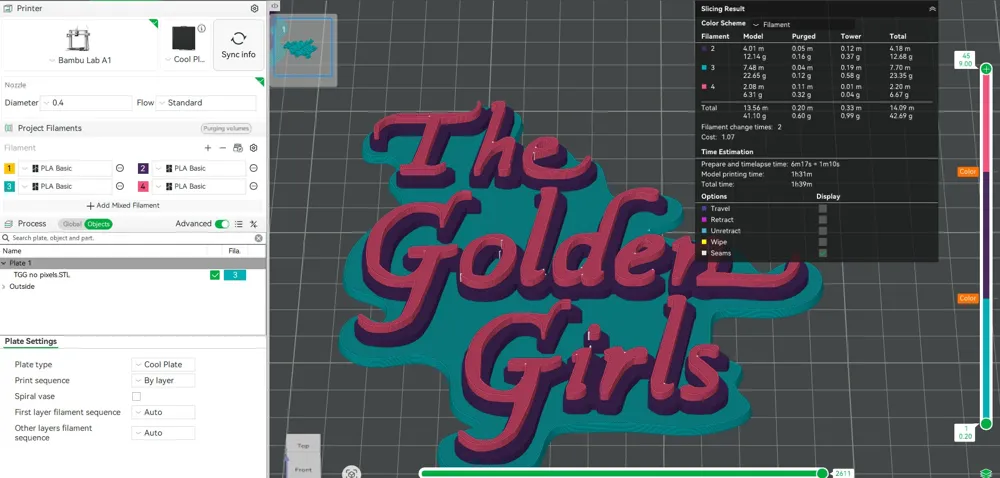Viewport: 1000px width, 478px height.
Task: Switch process scope to Objects
Action: point(98,224)
